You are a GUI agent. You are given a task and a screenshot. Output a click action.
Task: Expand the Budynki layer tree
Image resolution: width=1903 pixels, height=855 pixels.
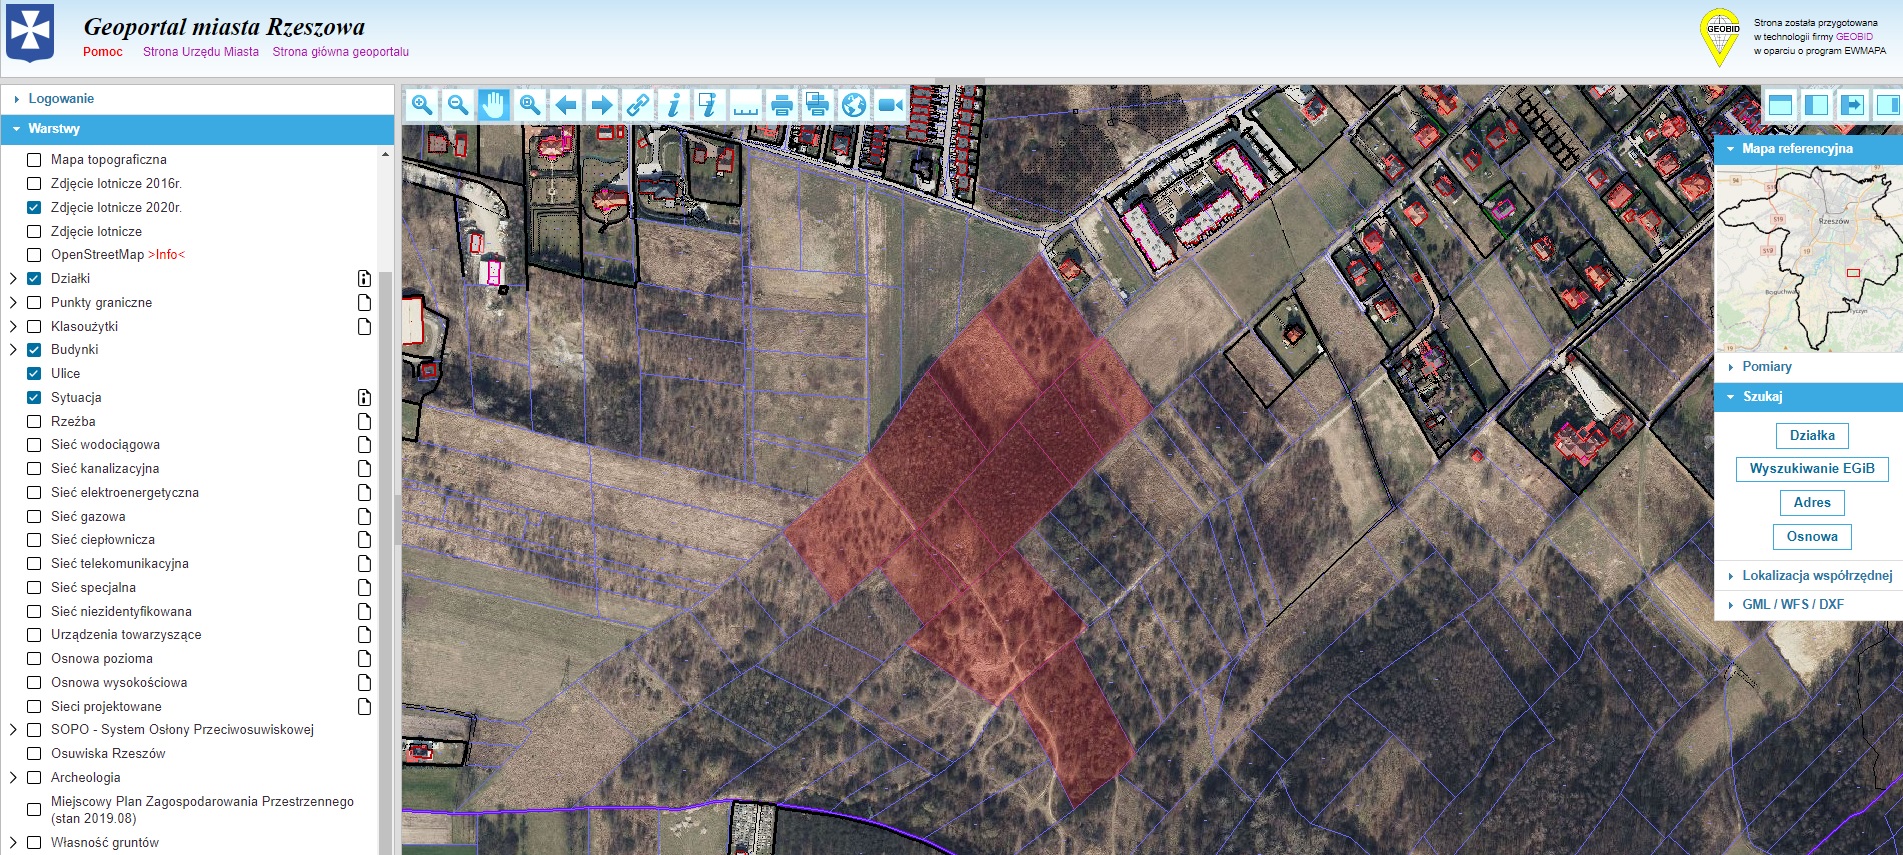13,350
